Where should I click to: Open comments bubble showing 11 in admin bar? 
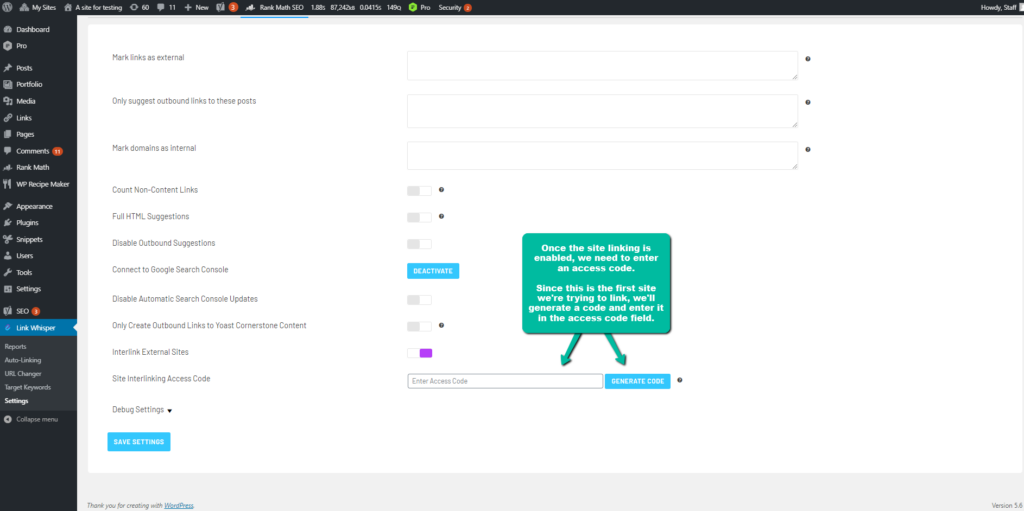click(167, 7)
